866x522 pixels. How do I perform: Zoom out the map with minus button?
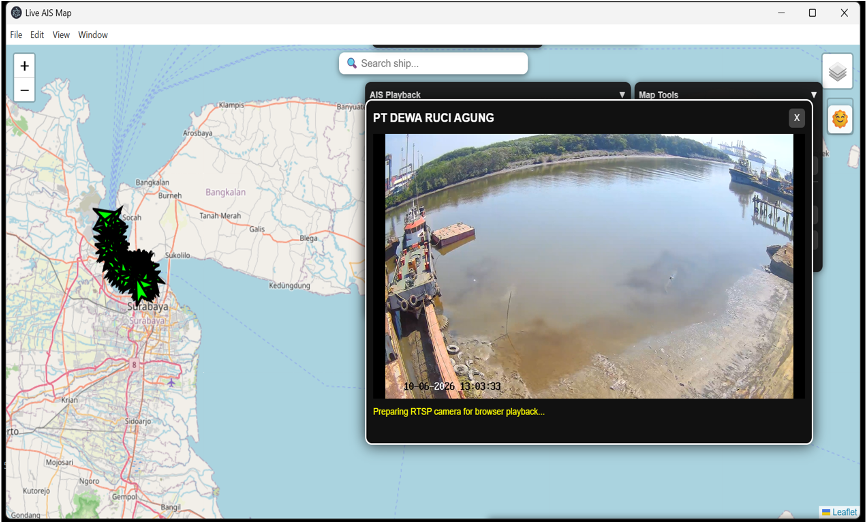click(24, 90)
